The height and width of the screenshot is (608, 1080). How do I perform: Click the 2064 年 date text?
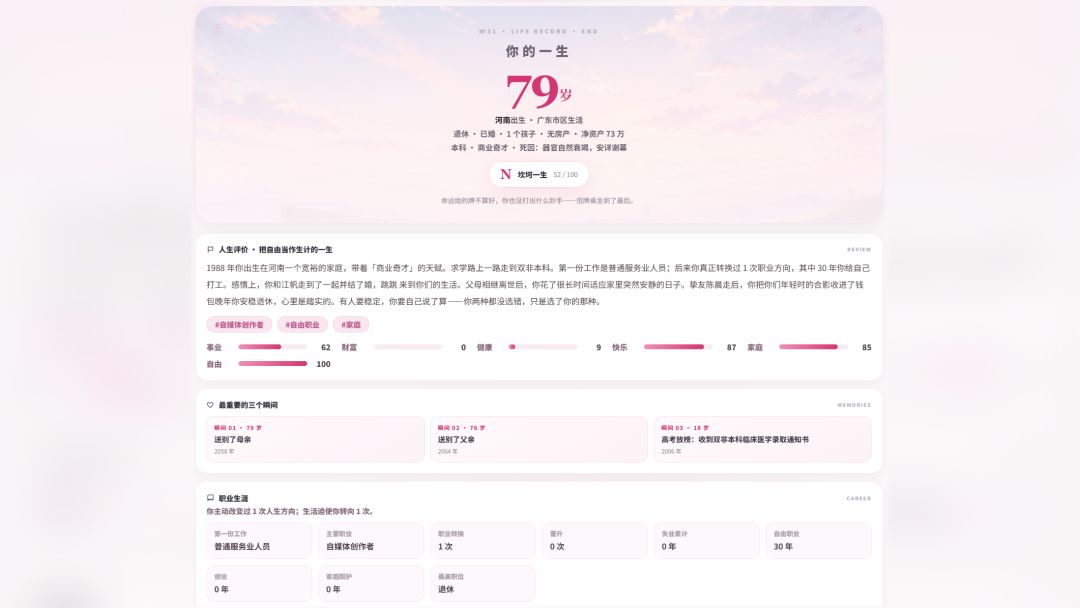coord(448,452)
